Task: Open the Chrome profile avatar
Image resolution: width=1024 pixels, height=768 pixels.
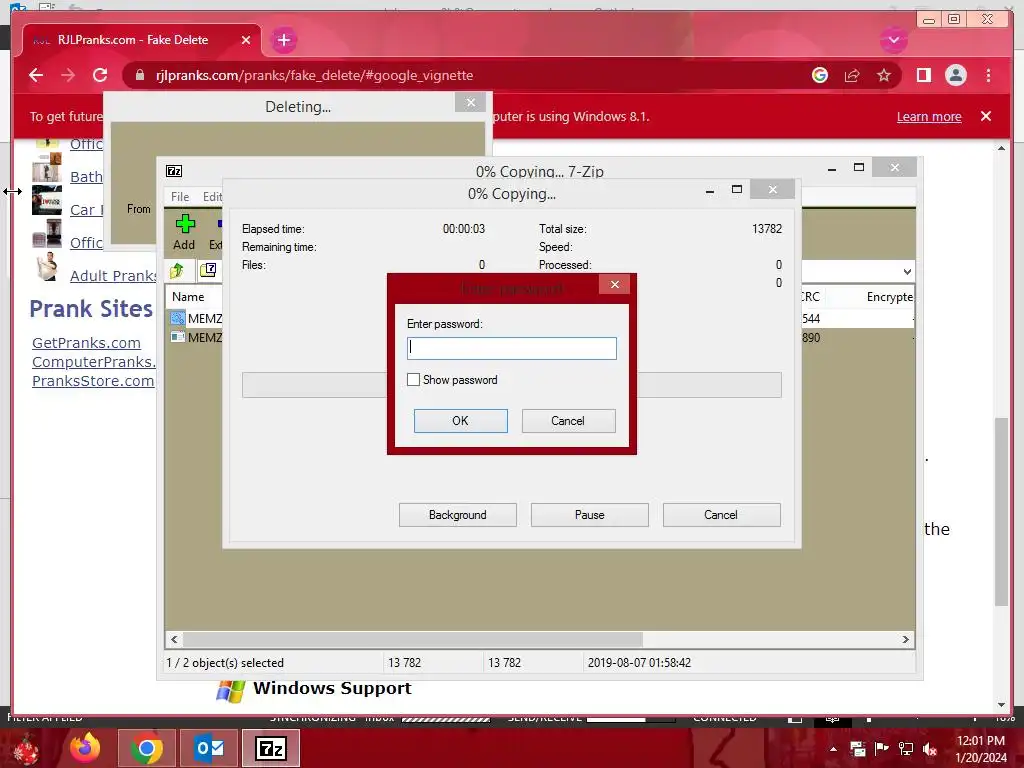Action: 955,75
